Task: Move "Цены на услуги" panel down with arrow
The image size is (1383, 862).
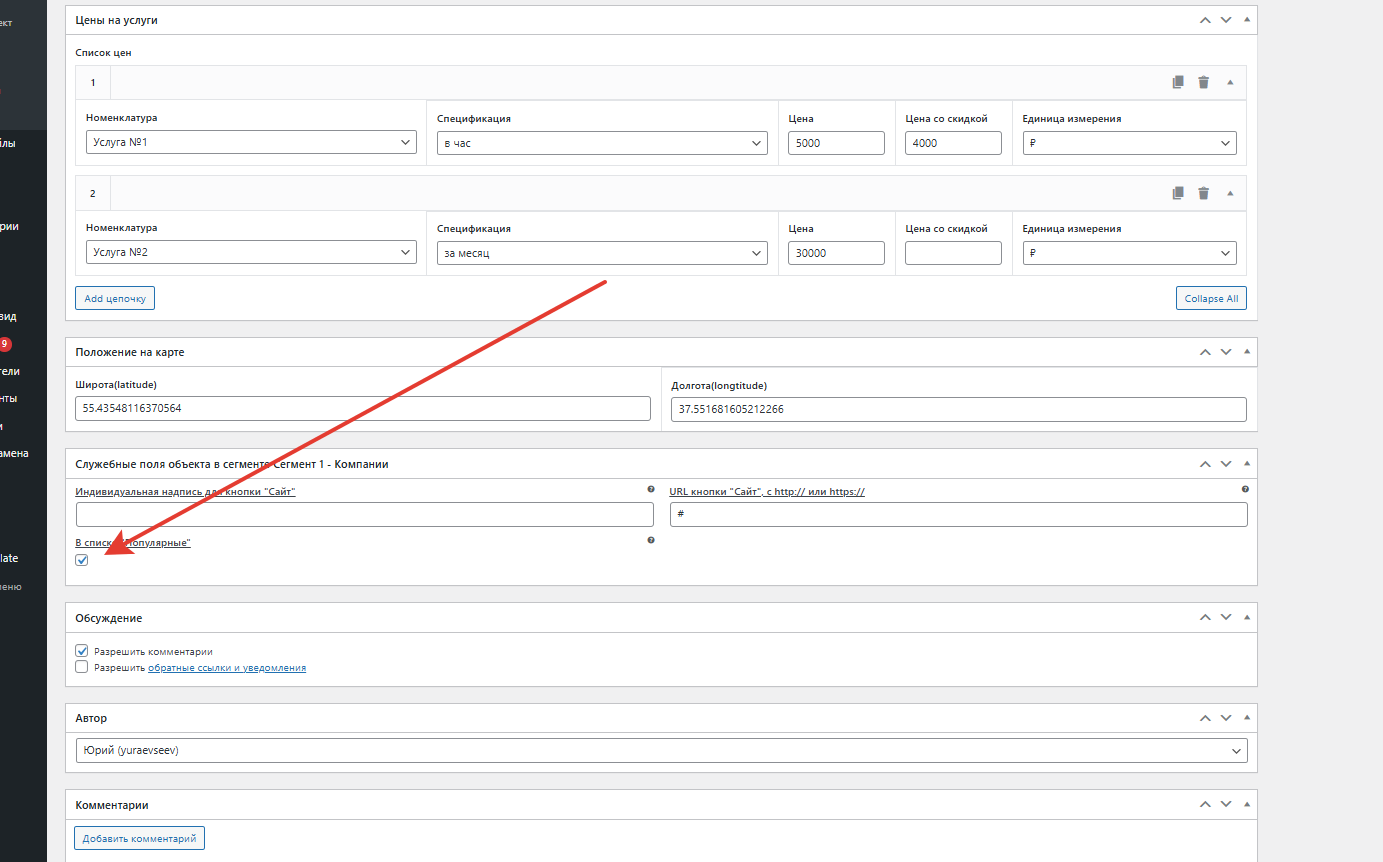Action: 1225,20
